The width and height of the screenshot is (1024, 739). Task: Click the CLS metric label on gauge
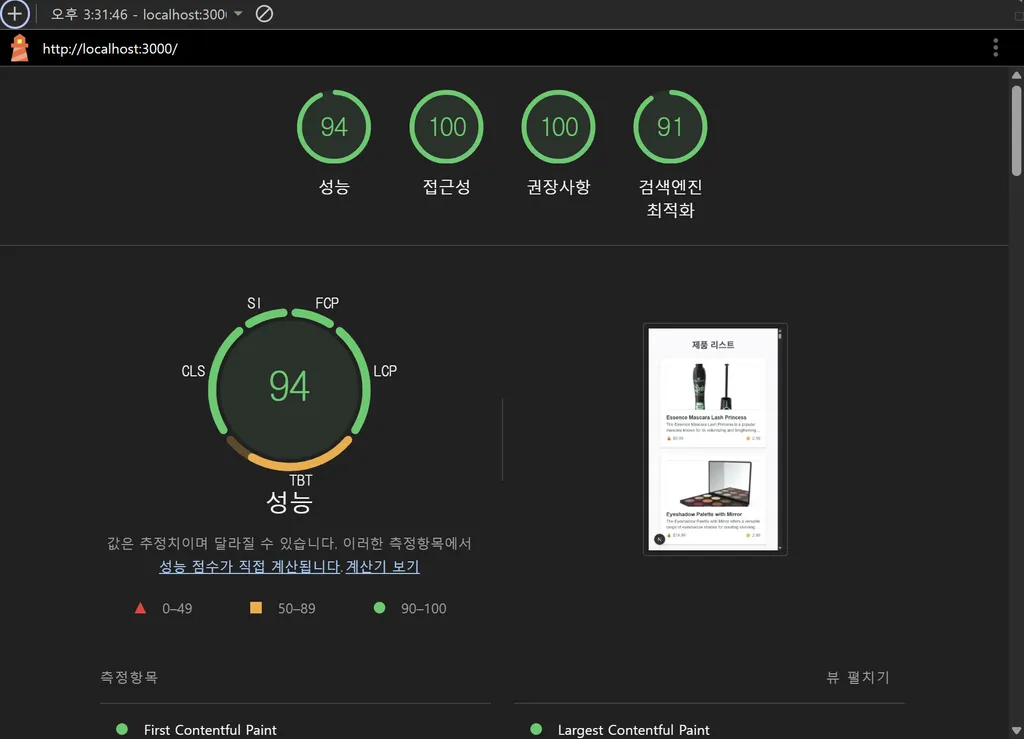click(x=193, y=371)
